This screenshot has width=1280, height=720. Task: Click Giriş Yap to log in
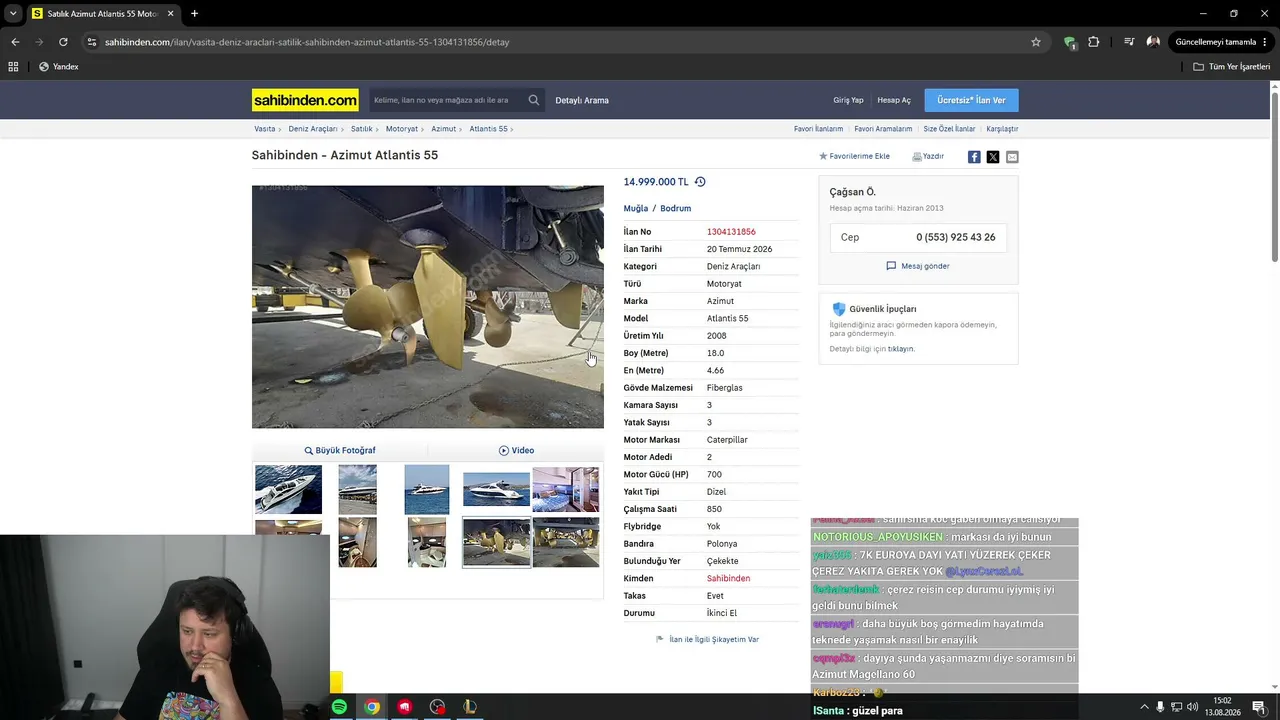(848, 100)
